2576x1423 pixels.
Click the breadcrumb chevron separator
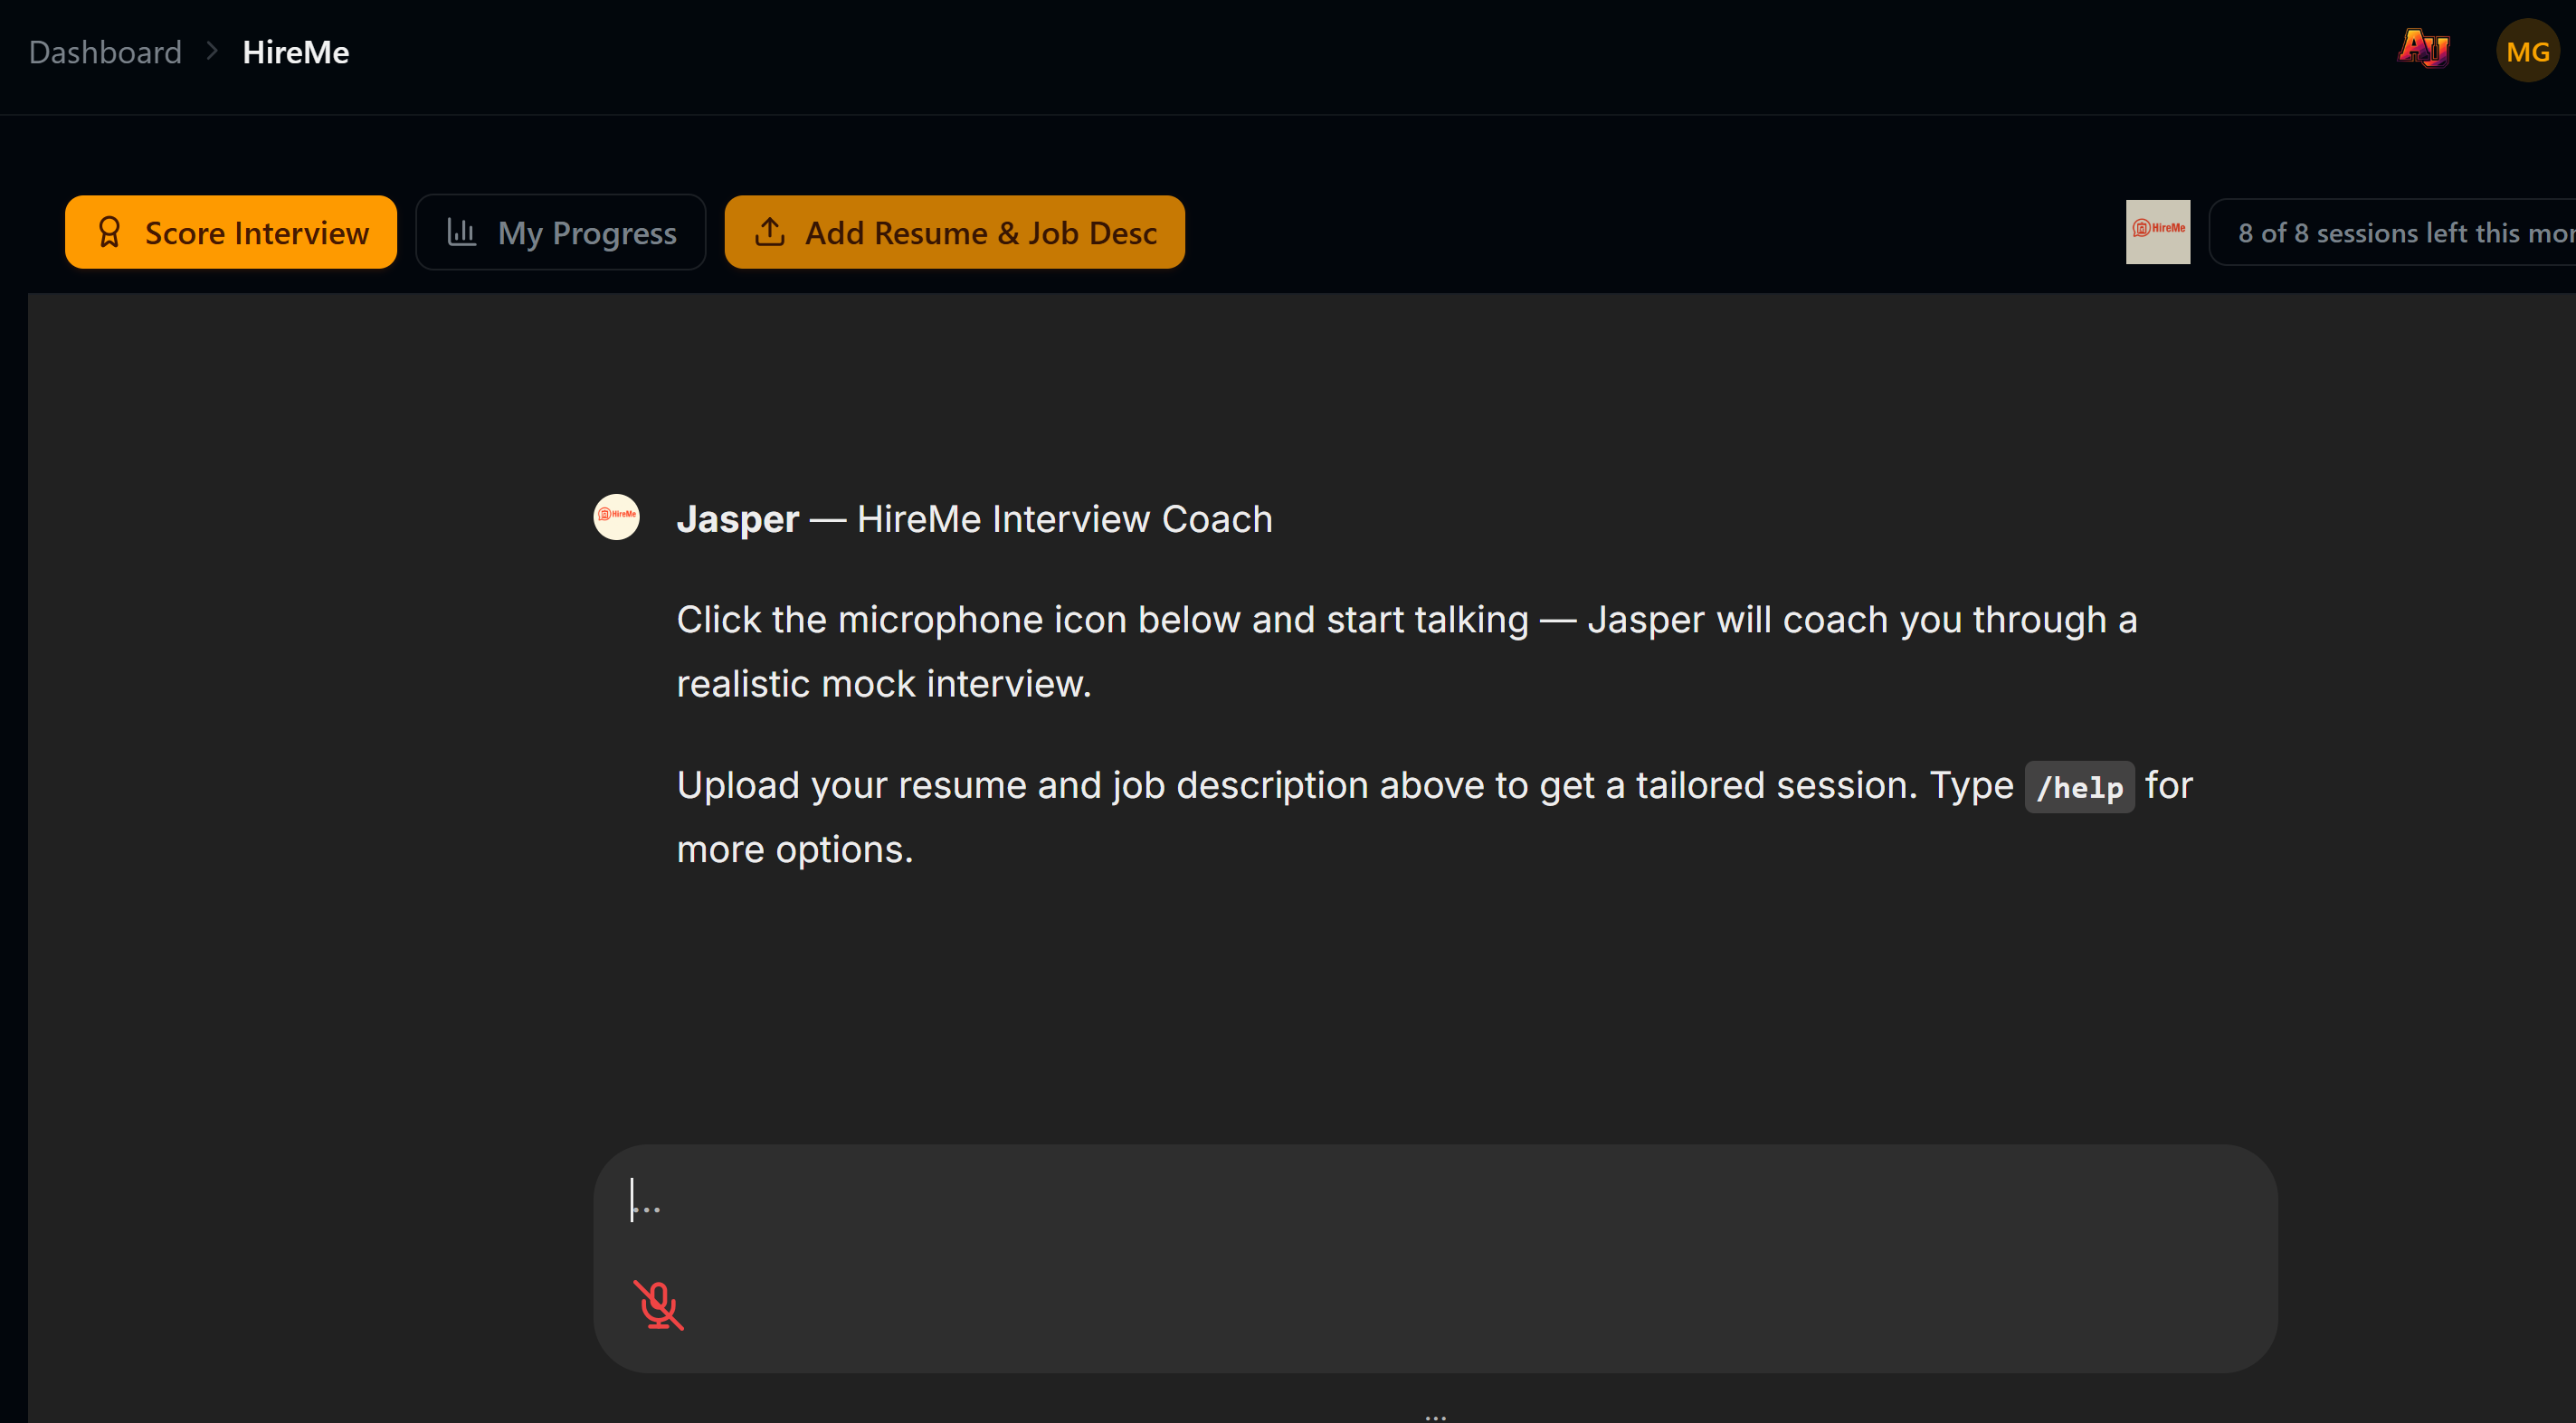(212, 51)
